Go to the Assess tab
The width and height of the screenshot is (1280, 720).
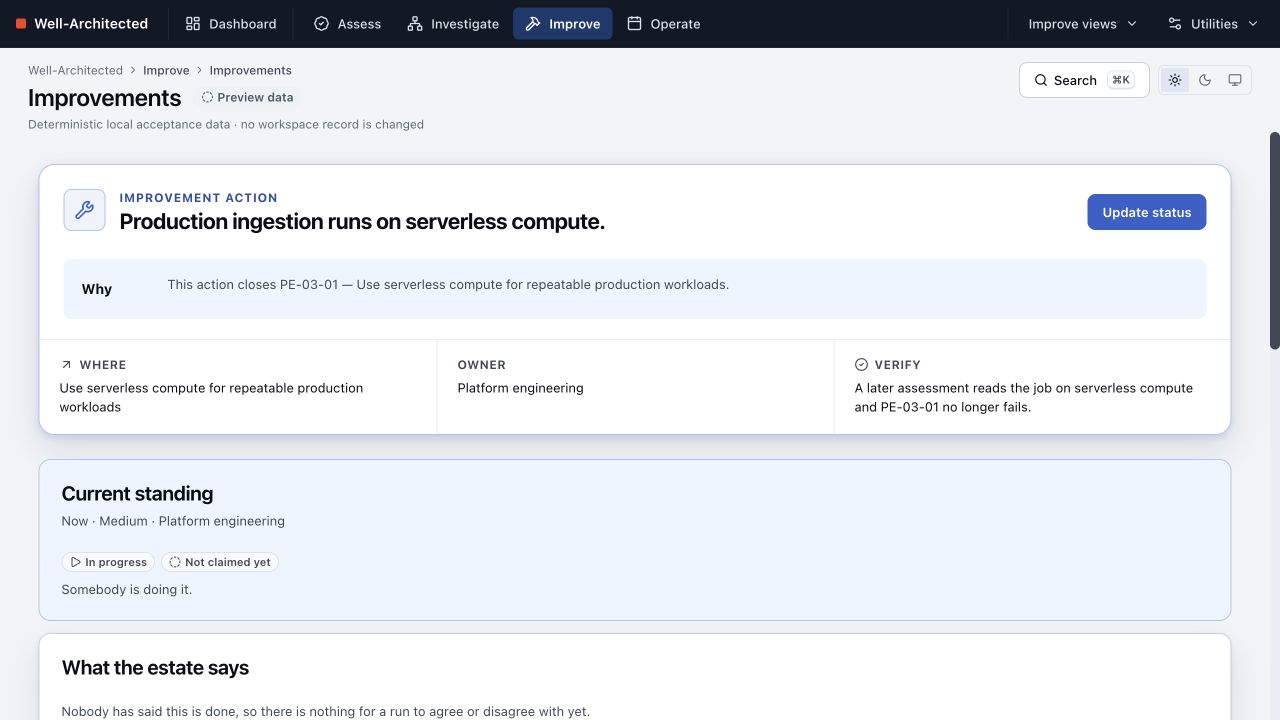(x=347, y=24)
